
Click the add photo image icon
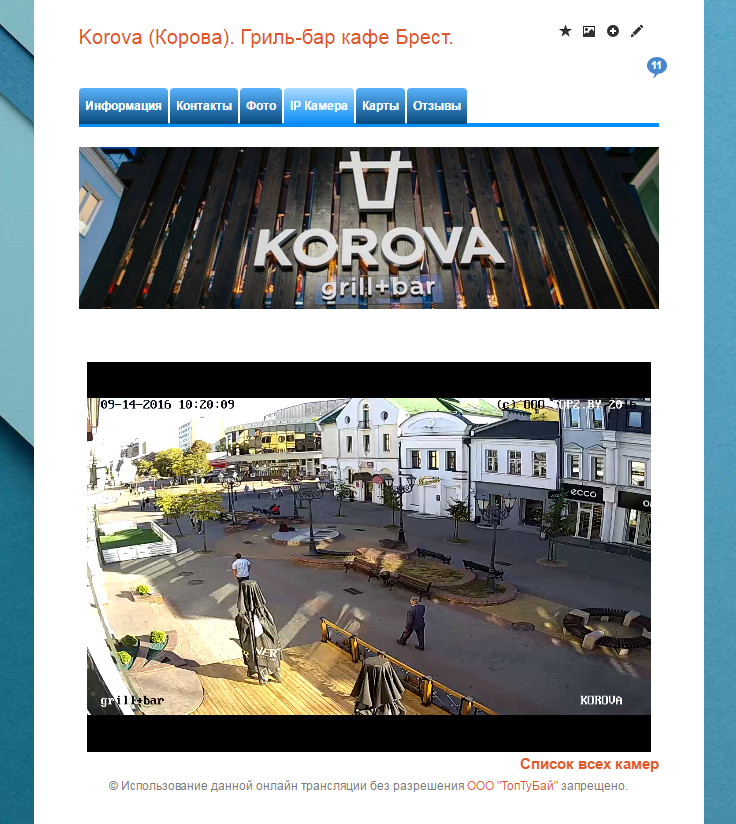click(x=589, y=32)
